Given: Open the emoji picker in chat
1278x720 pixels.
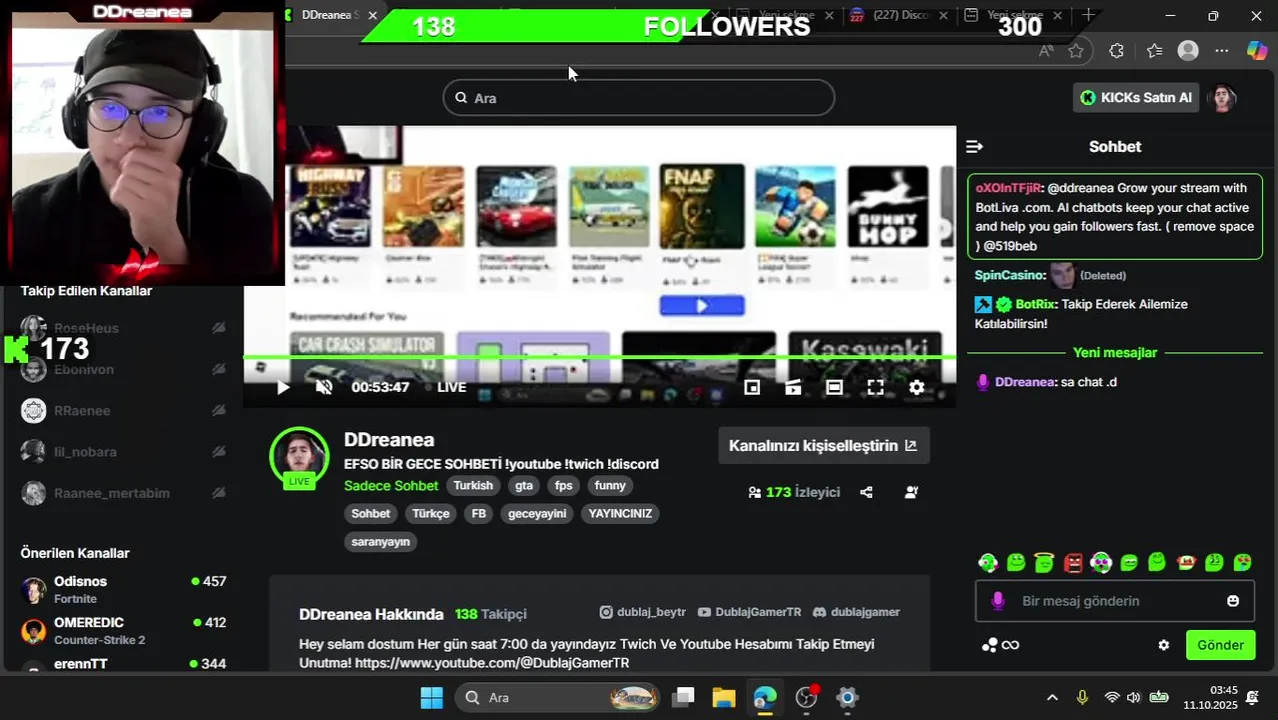Looking at the screenshot, I should pyautogui.click(x=1233, y=601).
